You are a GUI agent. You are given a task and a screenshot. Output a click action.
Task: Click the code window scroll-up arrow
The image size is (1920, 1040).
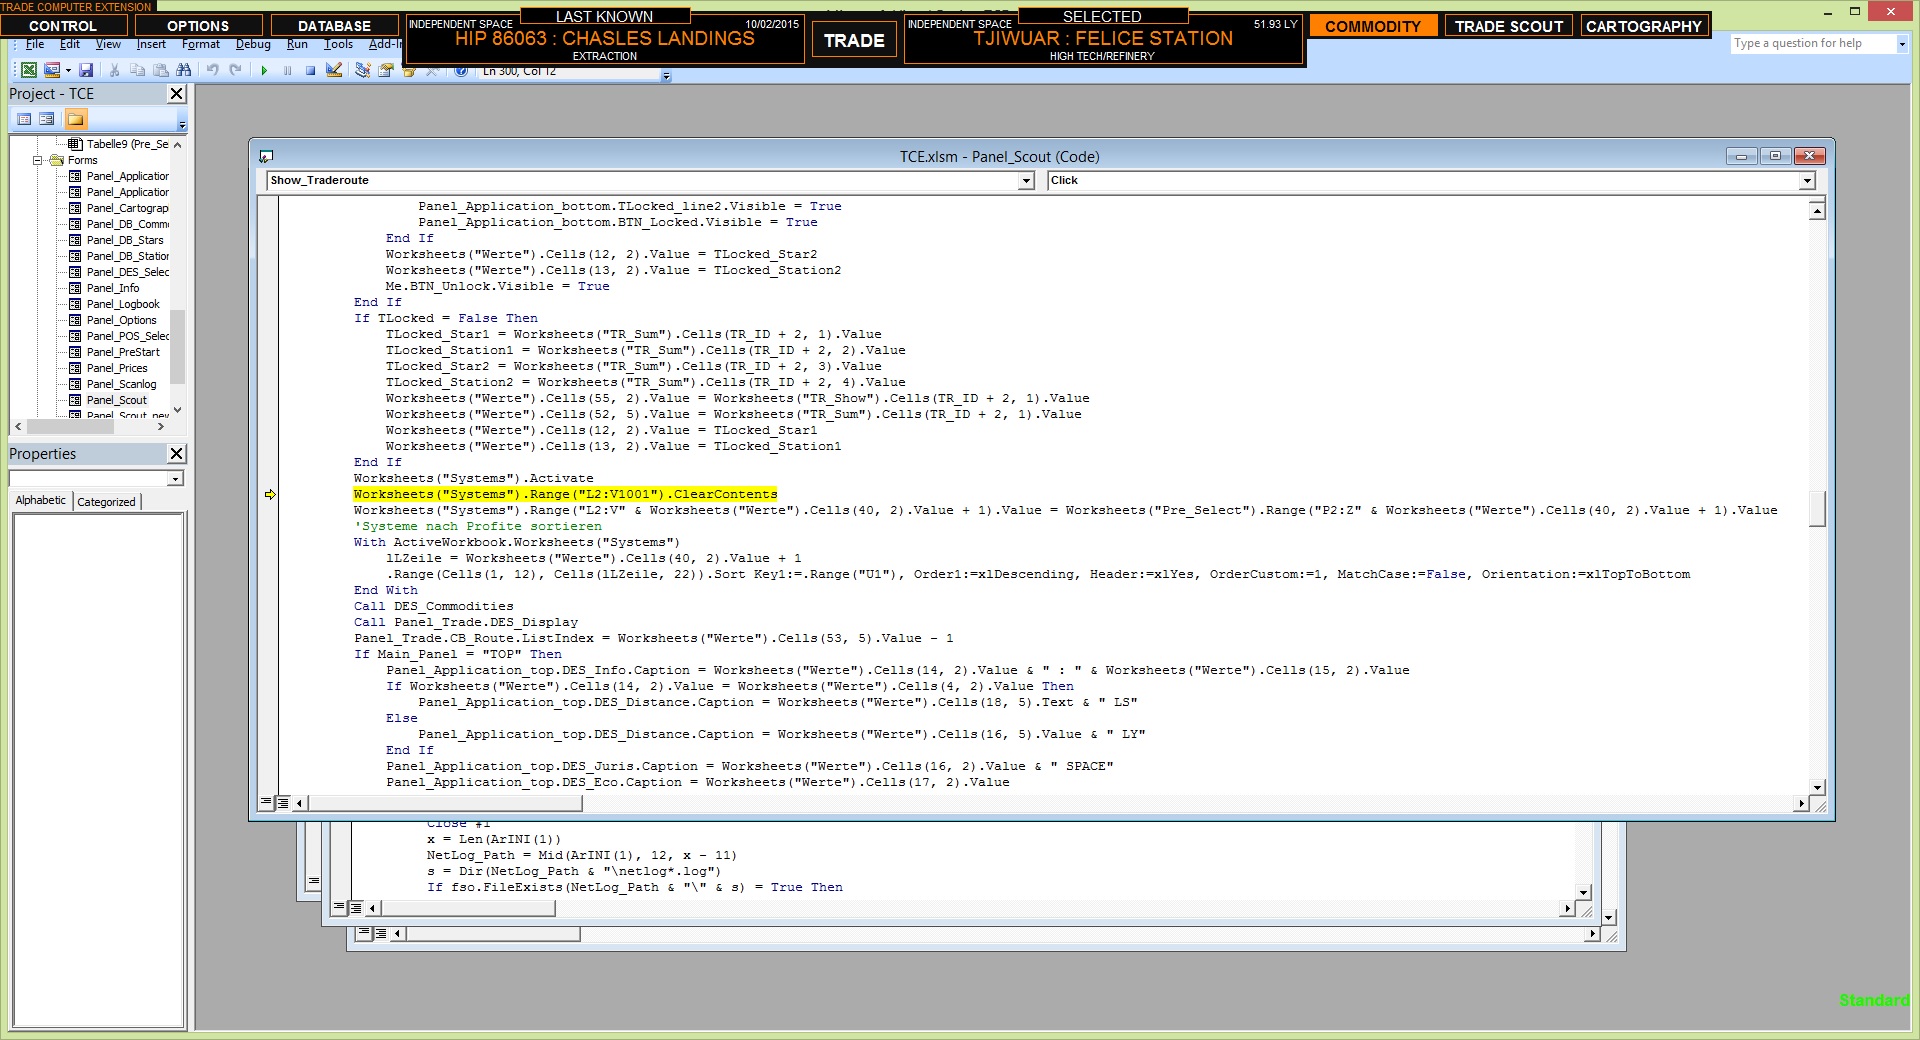click(x=1817, y=210)
